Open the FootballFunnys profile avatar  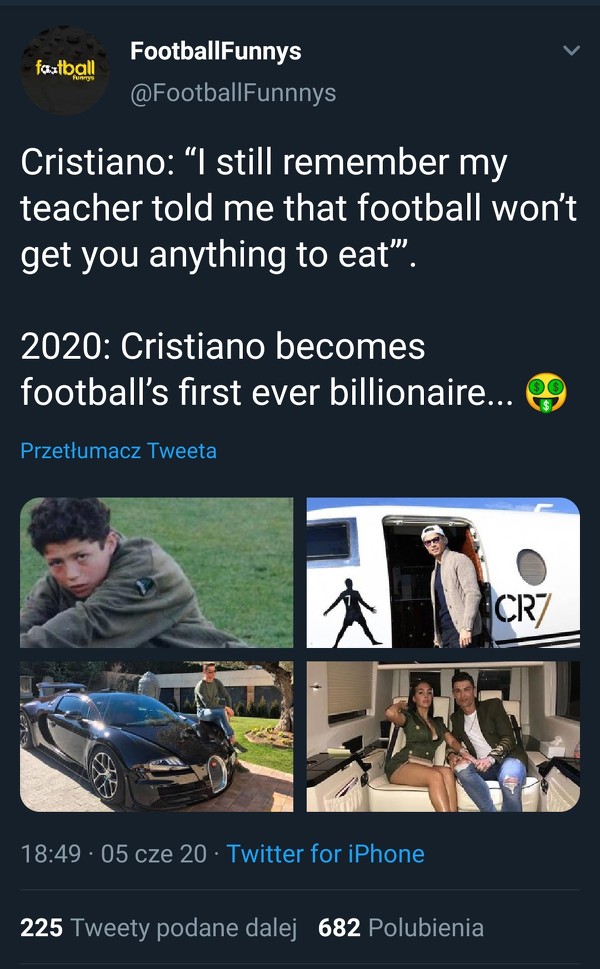click(x=65, y=70)
